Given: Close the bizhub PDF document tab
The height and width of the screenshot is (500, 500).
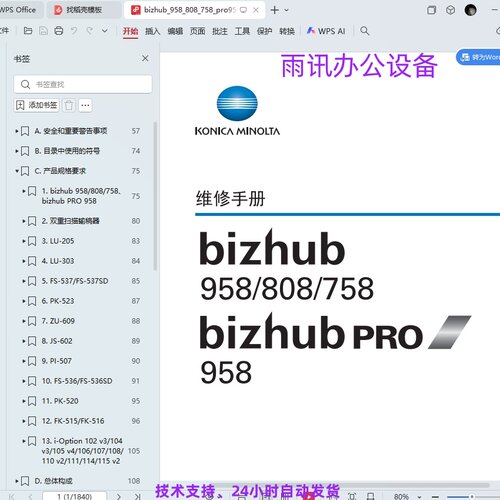Looking at the screenshot, I should [256, 10].
